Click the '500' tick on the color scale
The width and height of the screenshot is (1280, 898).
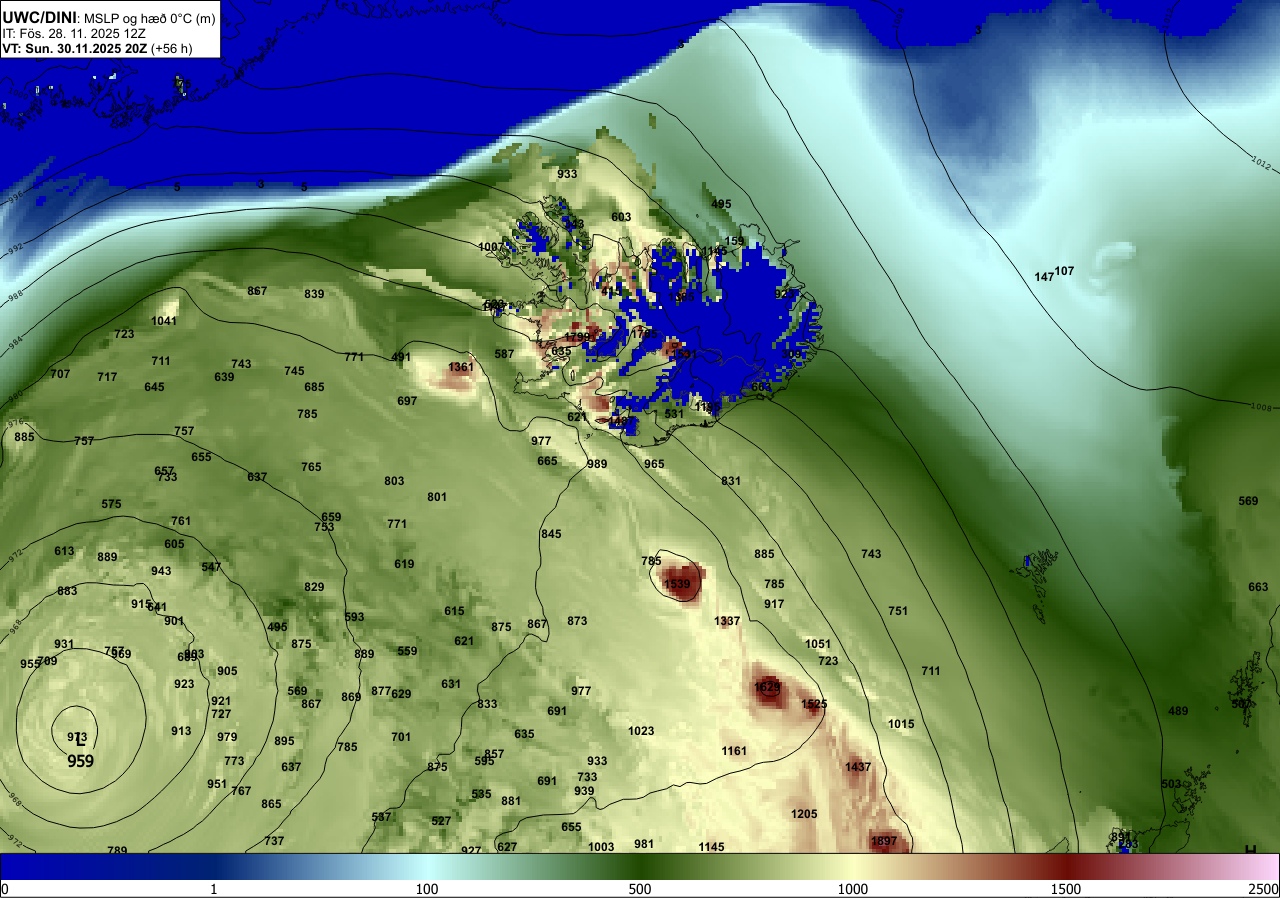(640, 889)
